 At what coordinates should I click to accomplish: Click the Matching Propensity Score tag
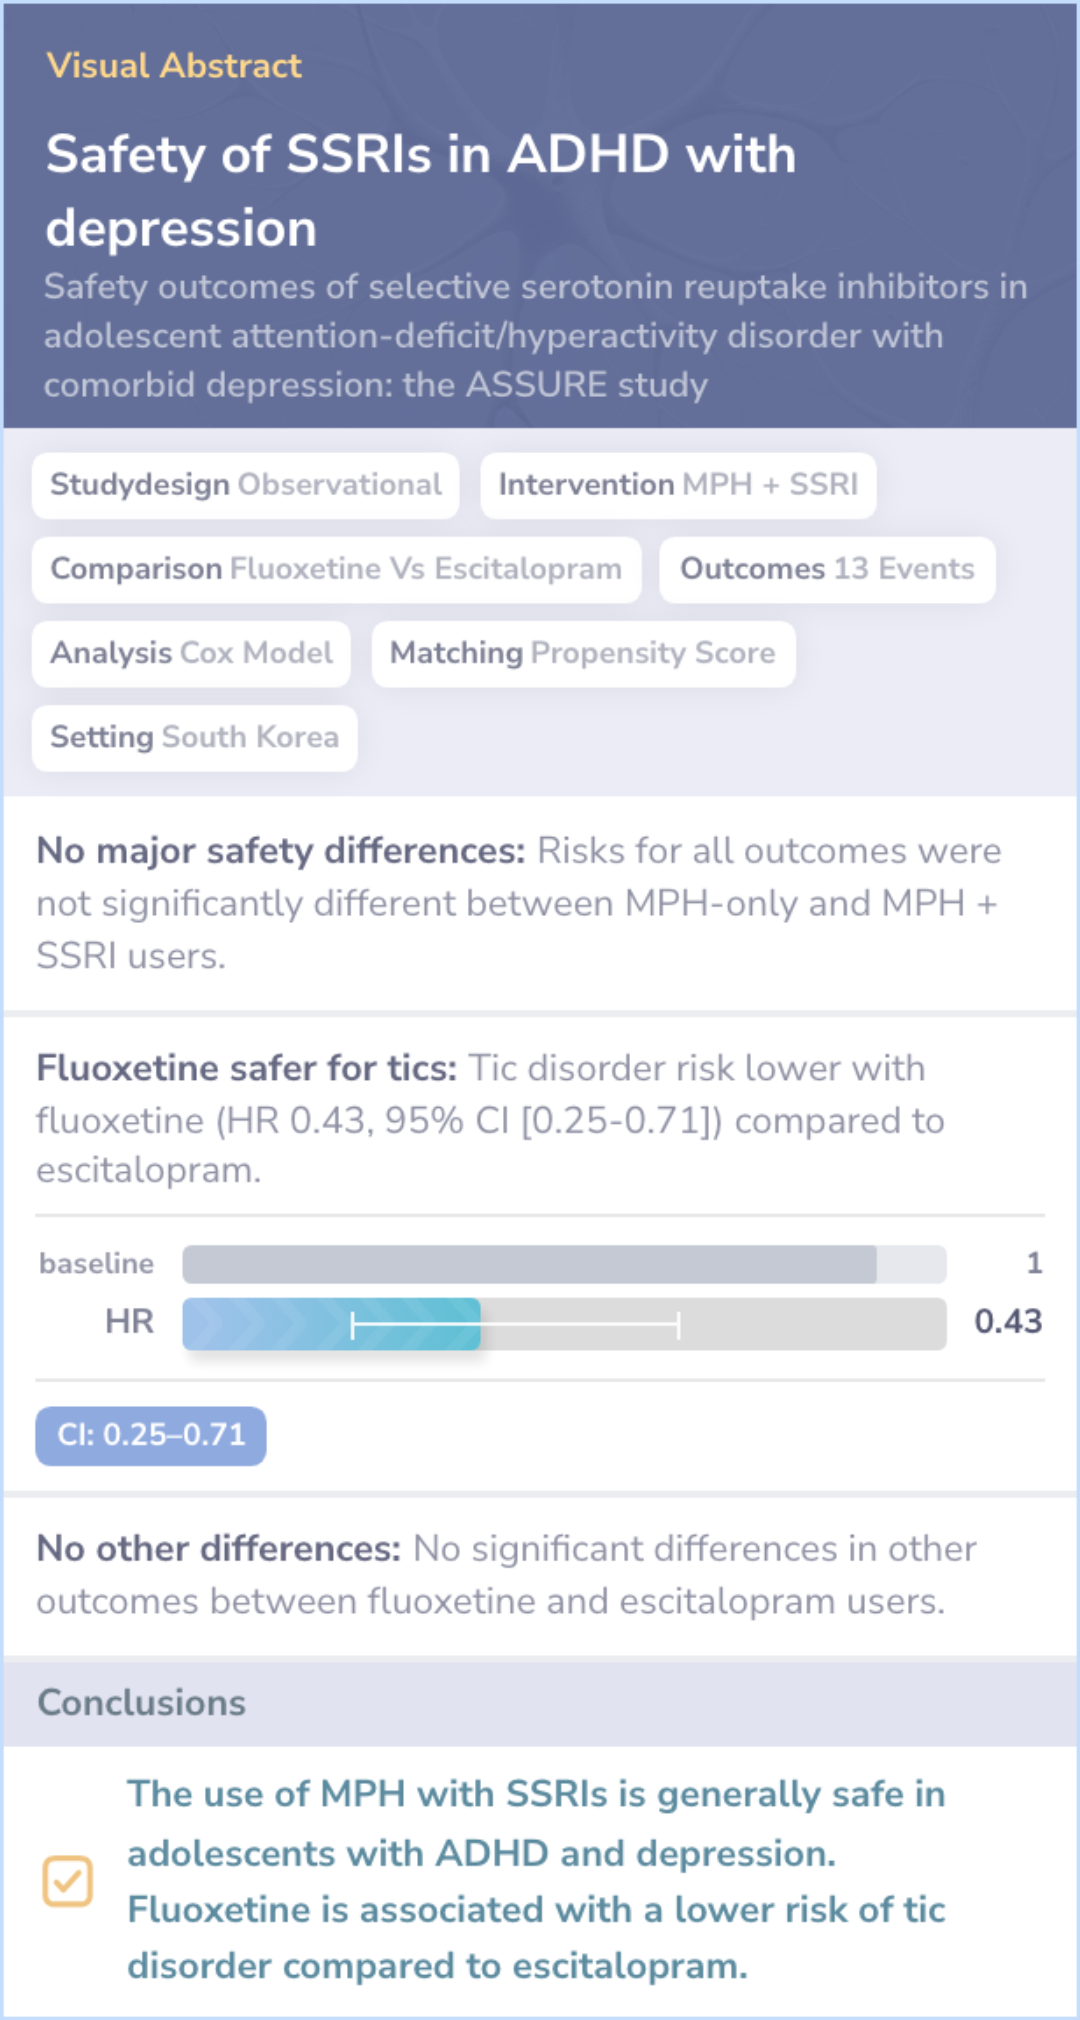click(583, 653)
